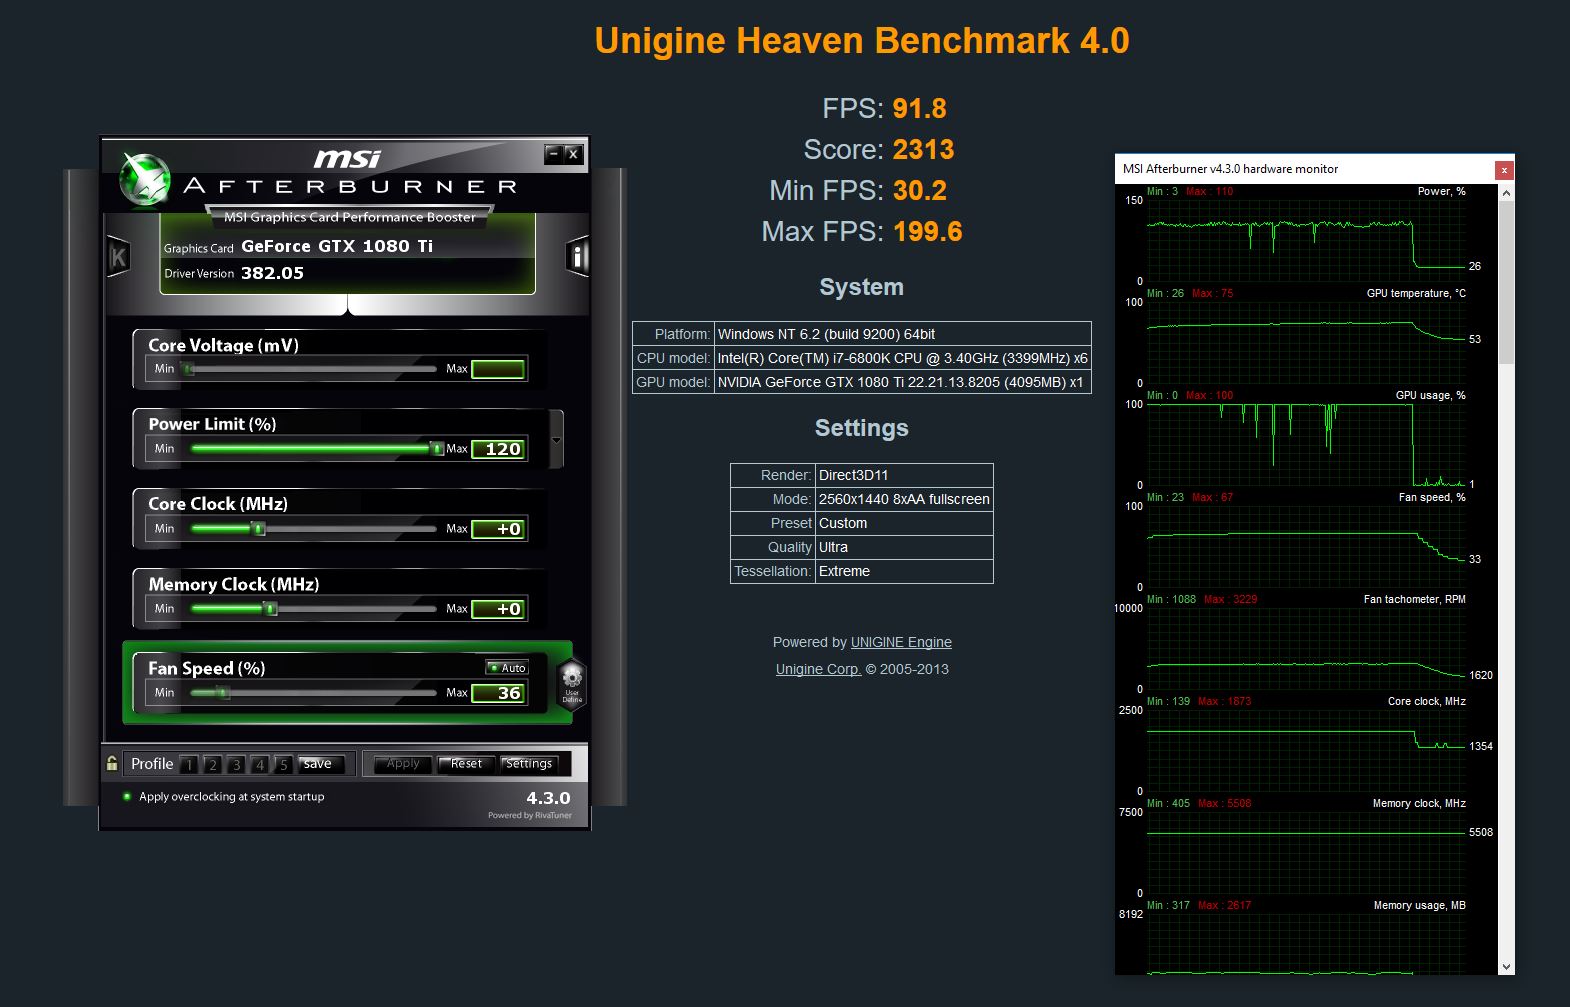Click the Core Voltage value field
The width and height of the screenshot is (1570, 1007).
click(x=498, y=369)
